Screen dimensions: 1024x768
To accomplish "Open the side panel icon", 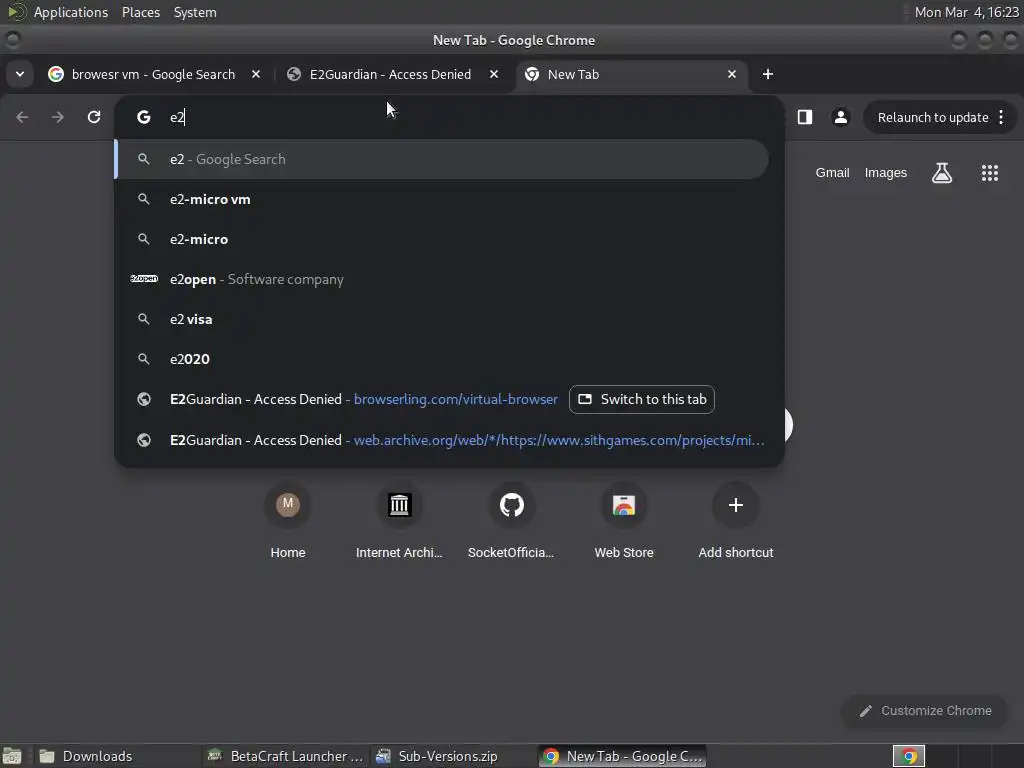I will (x=805, y=117).
